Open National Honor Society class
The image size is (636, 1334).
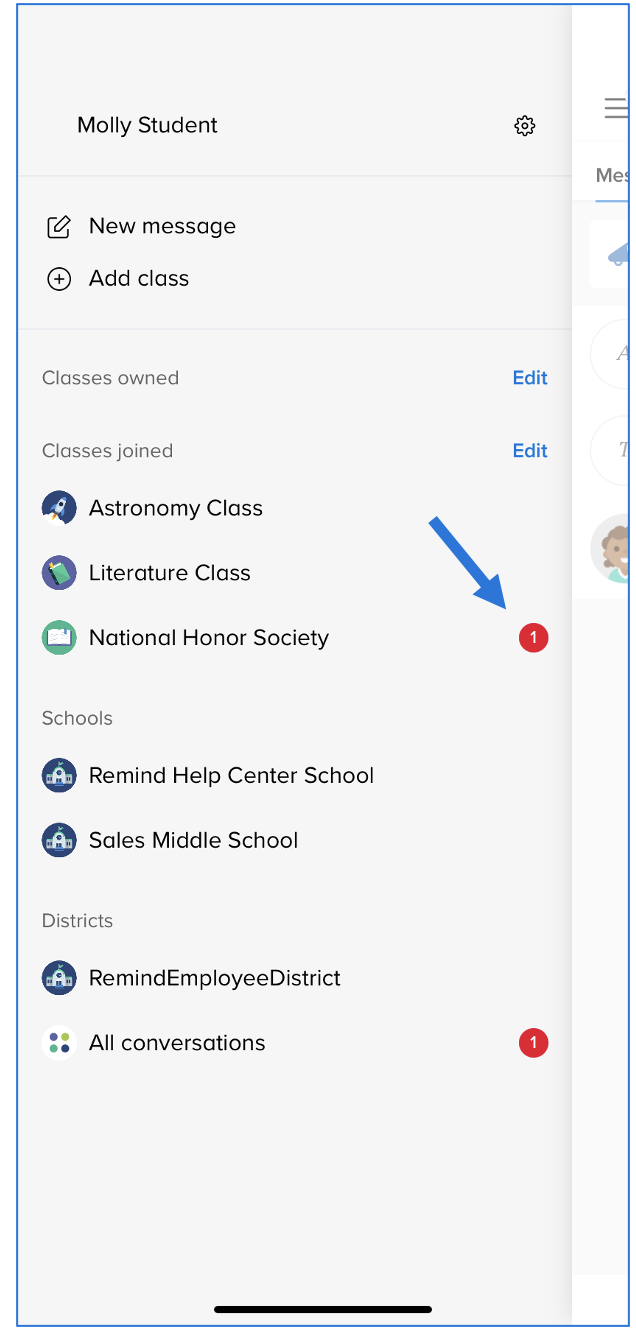208,638
